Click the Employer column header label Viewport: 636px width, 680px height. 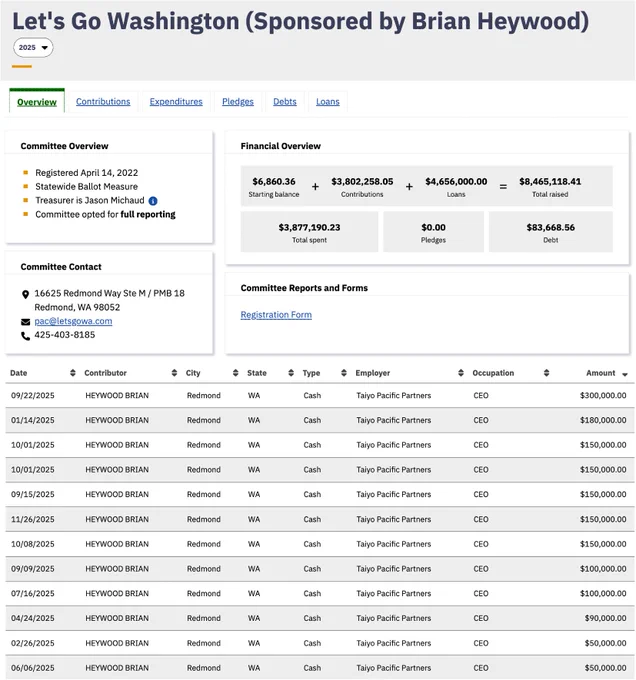[373, 373]
